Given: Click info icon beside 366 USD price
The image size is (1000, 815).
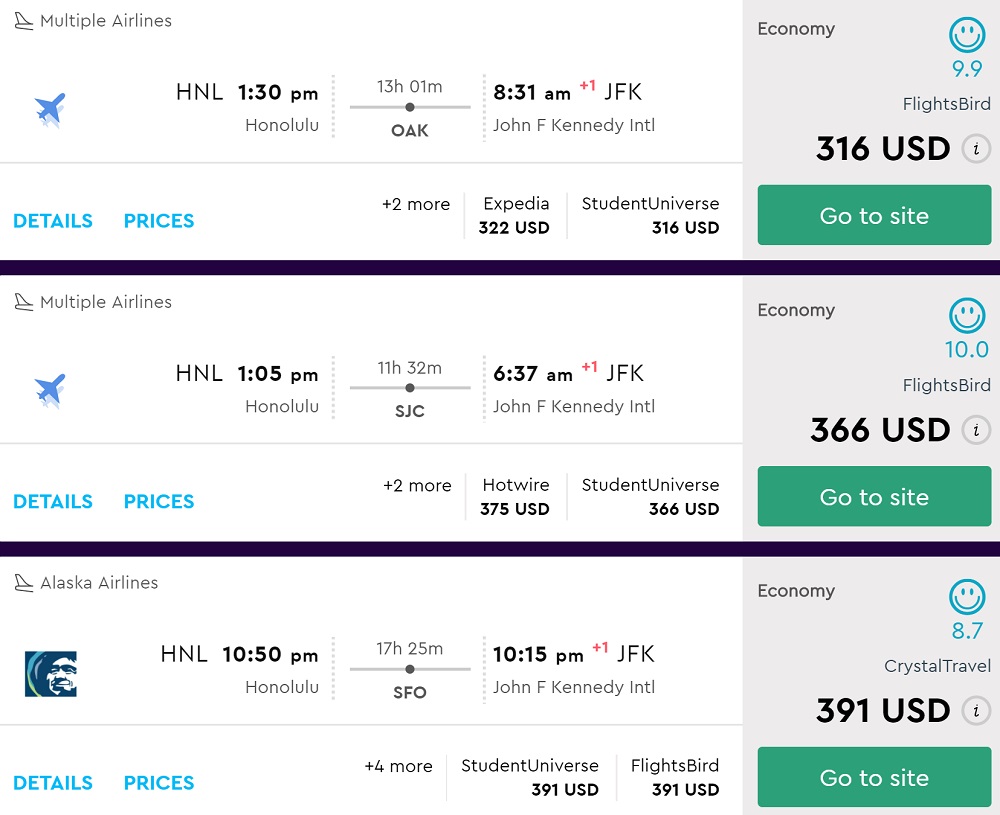Looking at the screenshot, I should pyautogui.click(x=976, y=431).
